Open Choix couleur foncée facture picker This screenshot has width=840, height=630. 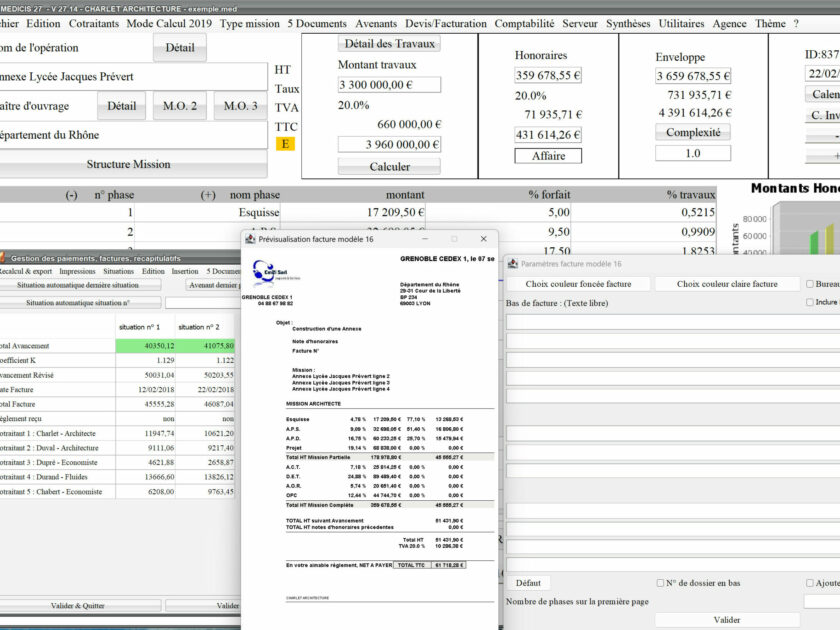(578, 284)
